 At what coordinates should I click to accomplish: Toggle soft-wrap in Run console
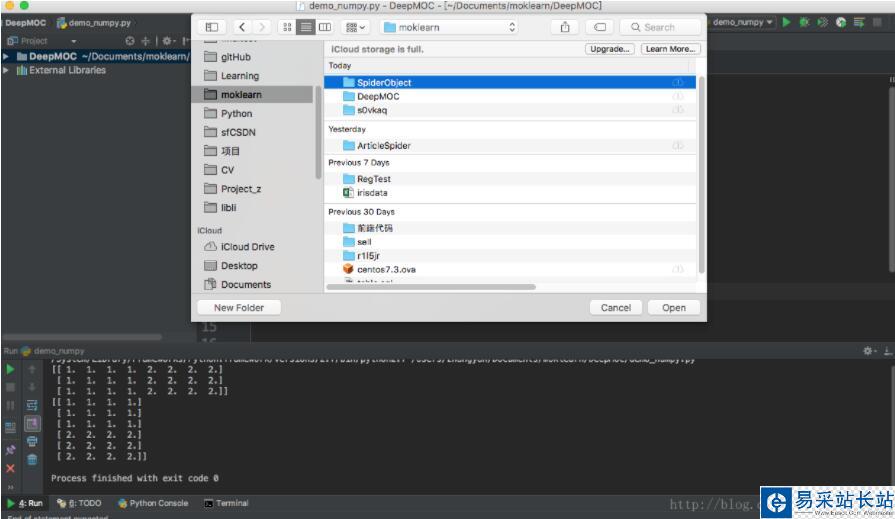tap(32, 405)
